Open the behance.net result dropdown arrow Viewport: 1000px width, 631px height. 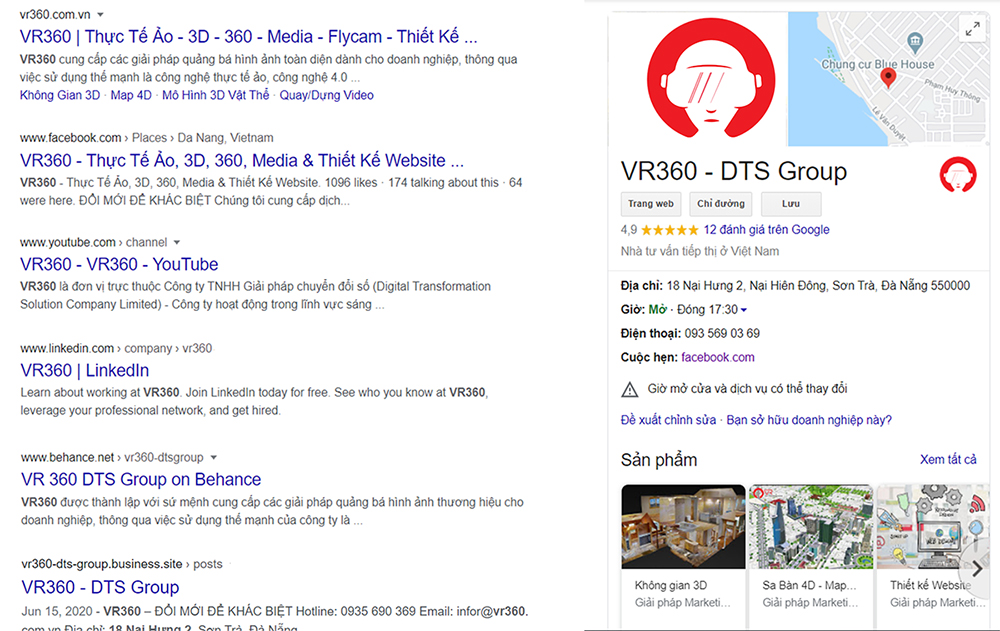pos(214,457)
